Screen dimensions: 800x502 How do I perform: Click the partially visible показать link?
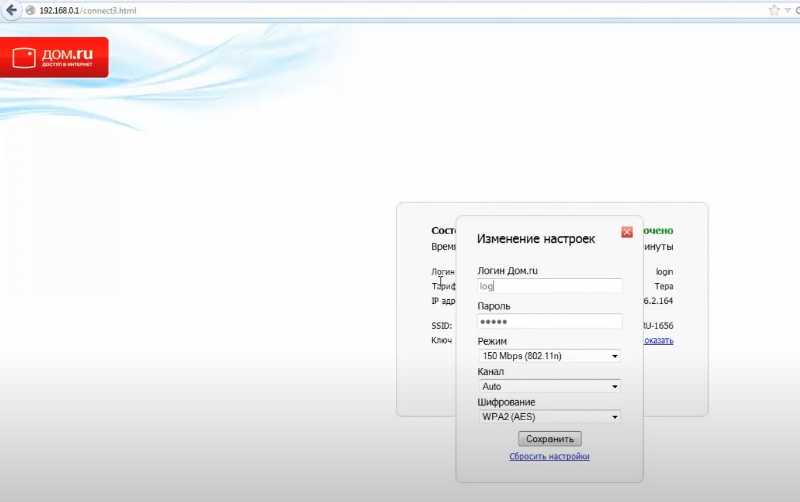(659, 340)
